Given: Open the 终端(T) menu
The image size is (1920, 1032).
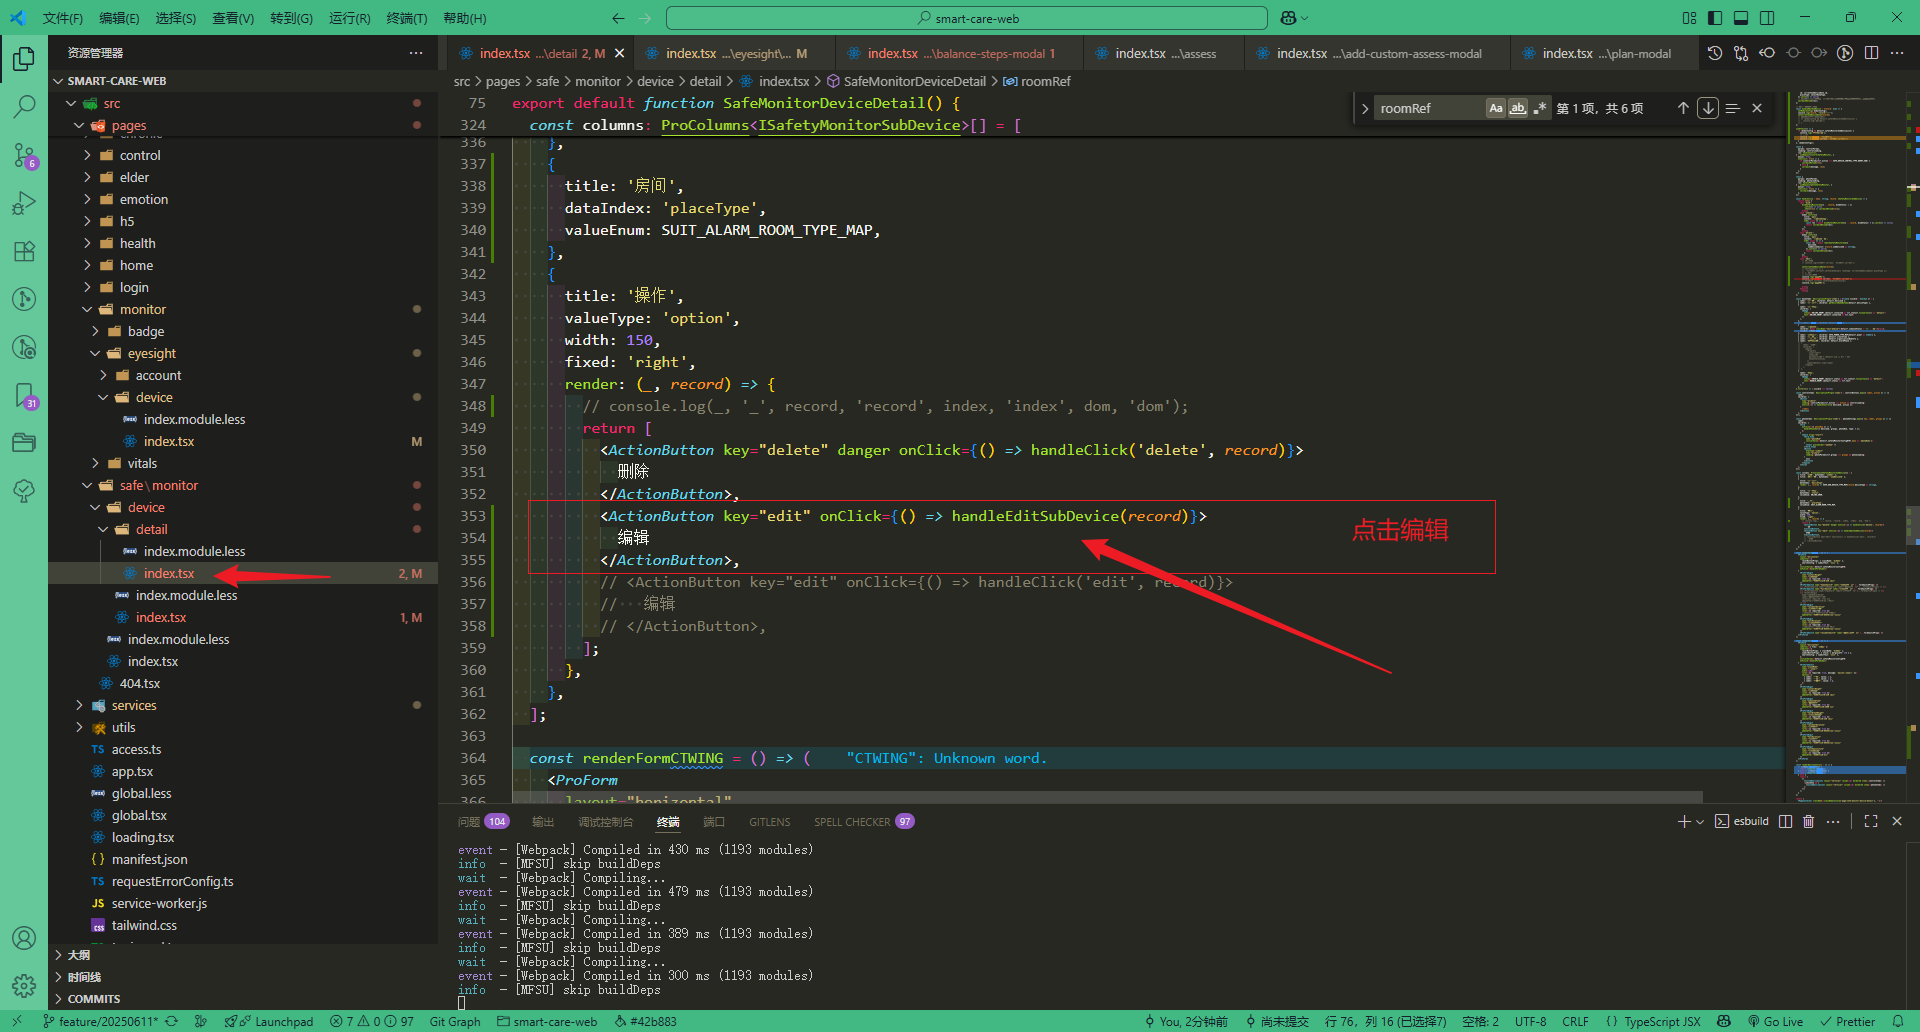Looking at the screenshot, I should (406, 17).
